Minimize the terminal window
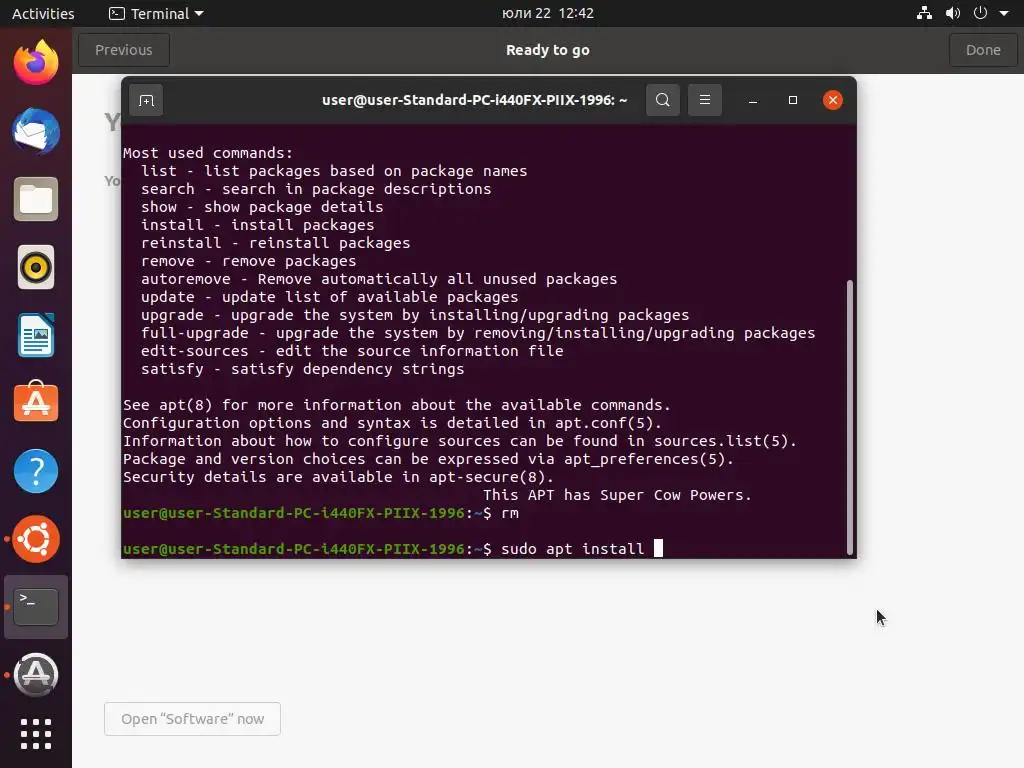Screen dimensions: 1024x768 coord(753,101)
